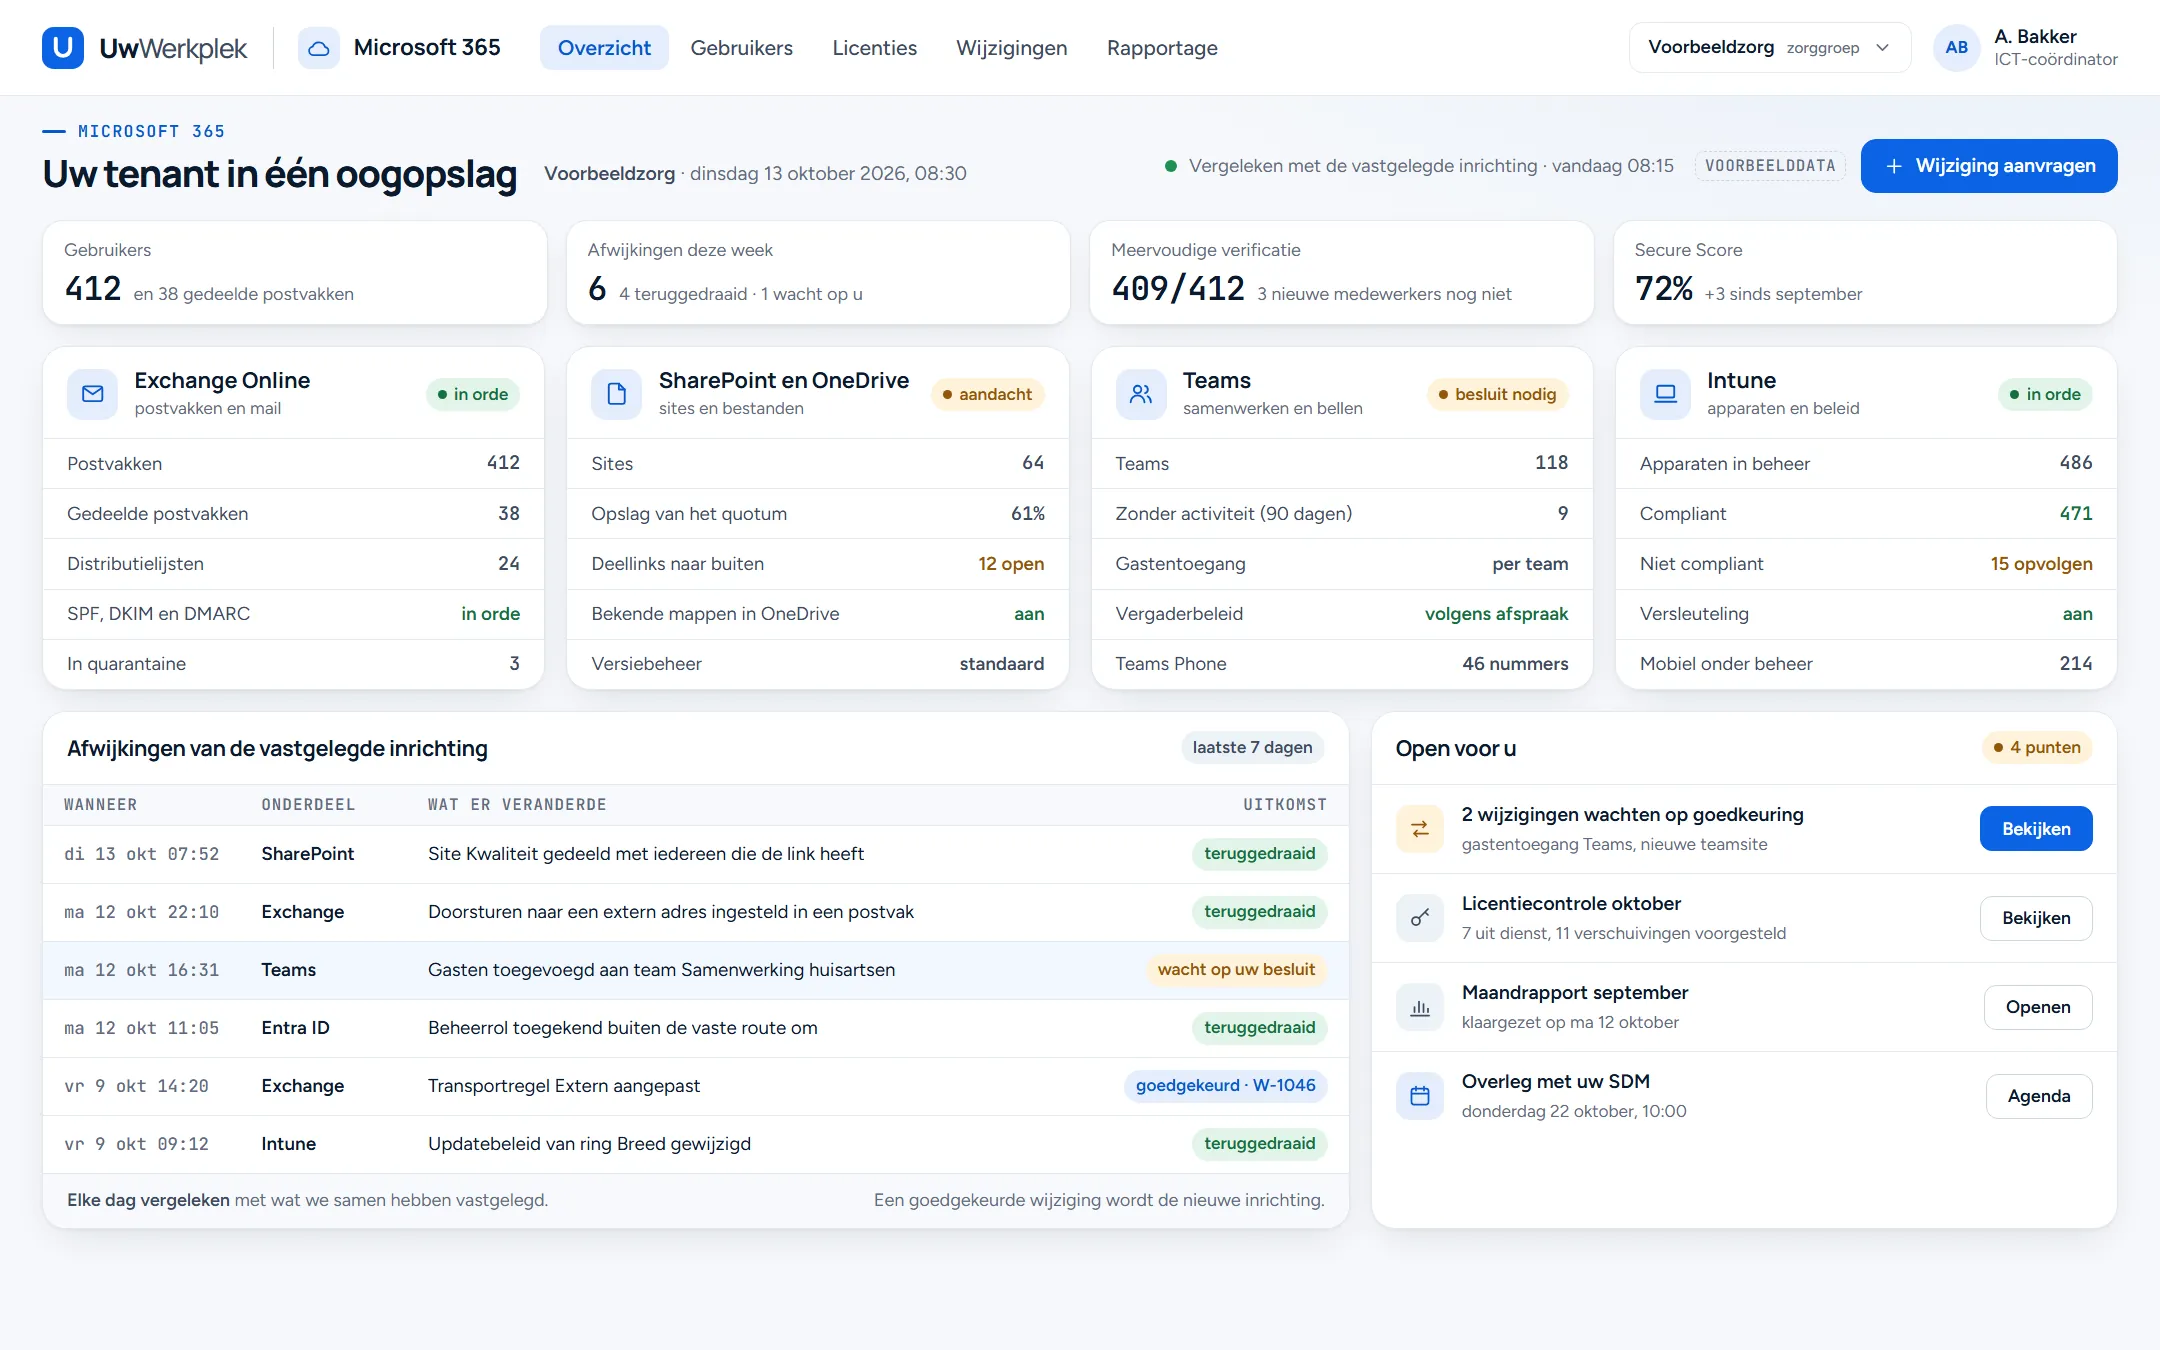Click the 15 opvolgen value
The height and width of the screenshot is (1350, 2160).
pyautogui.click(x=2041, y=563)
